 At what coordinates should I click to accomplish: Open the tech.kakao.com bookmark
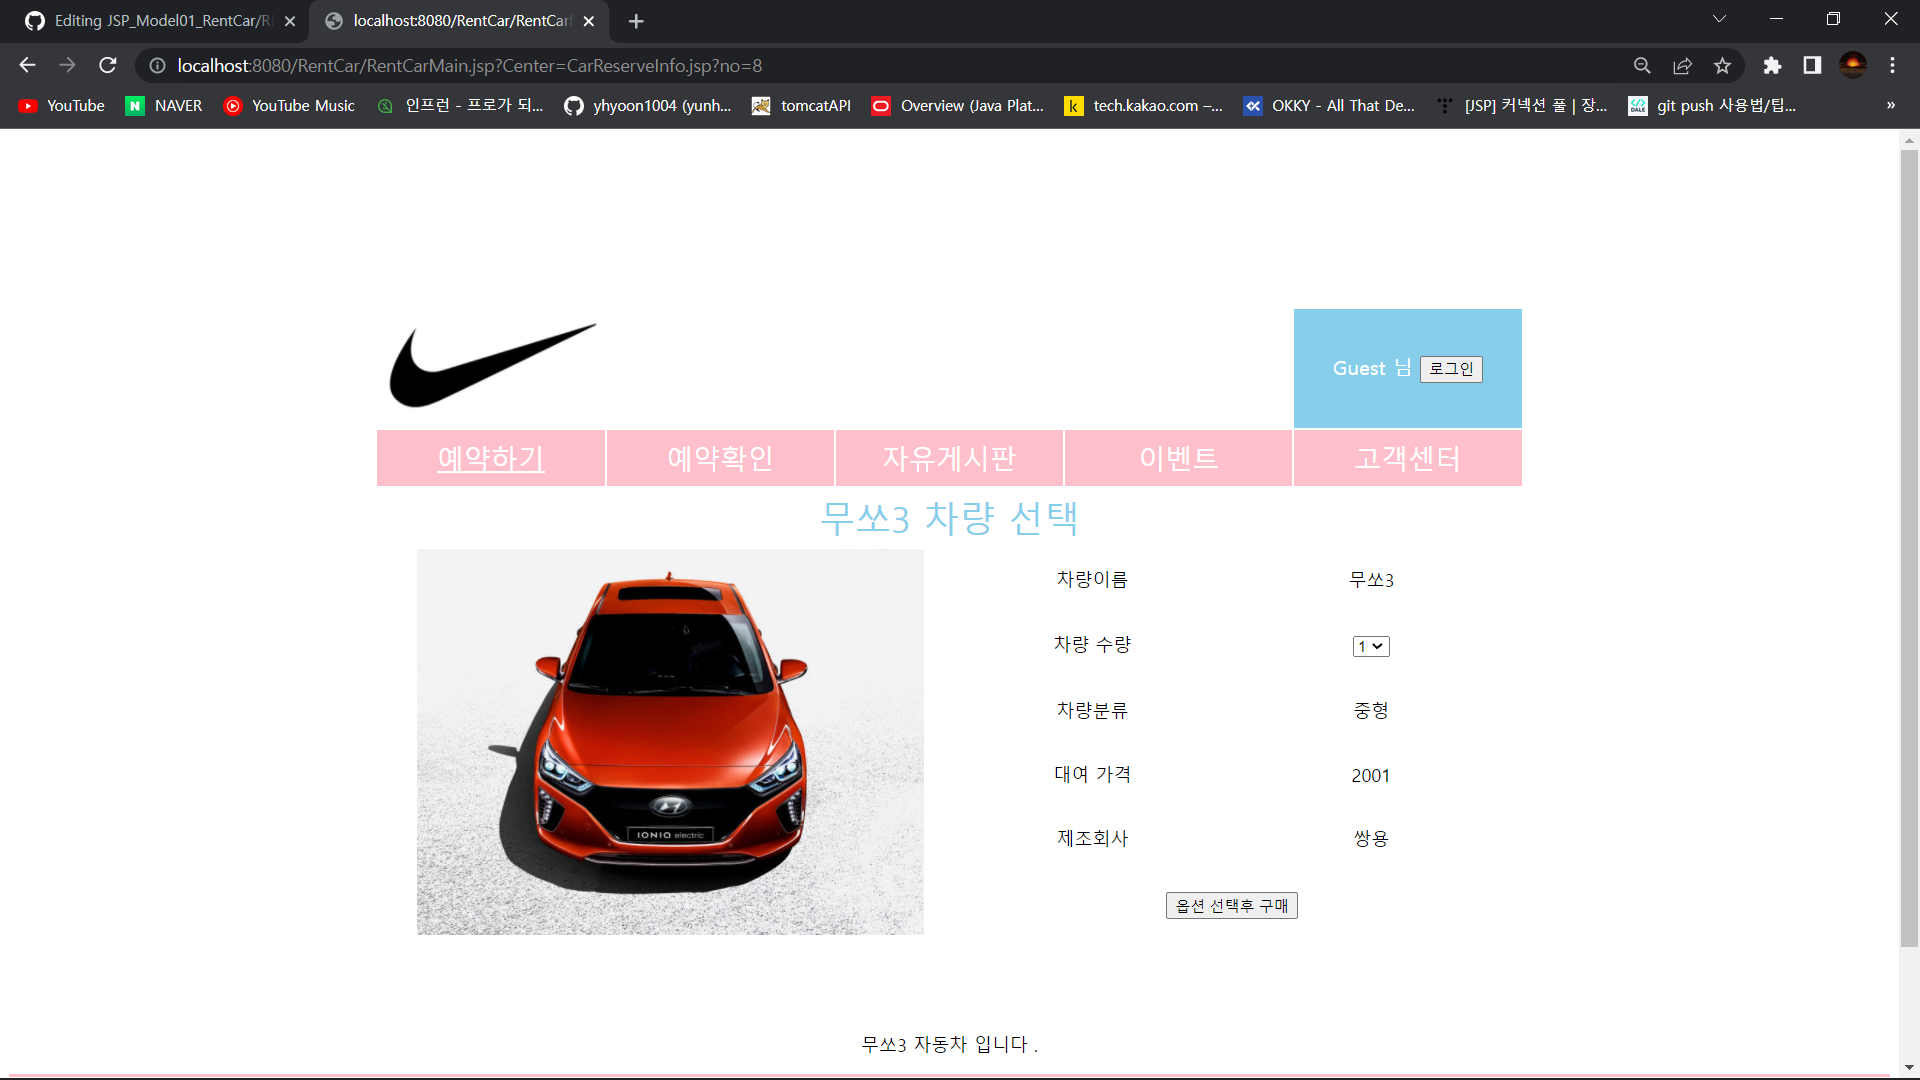click(x=1144, y=105)
